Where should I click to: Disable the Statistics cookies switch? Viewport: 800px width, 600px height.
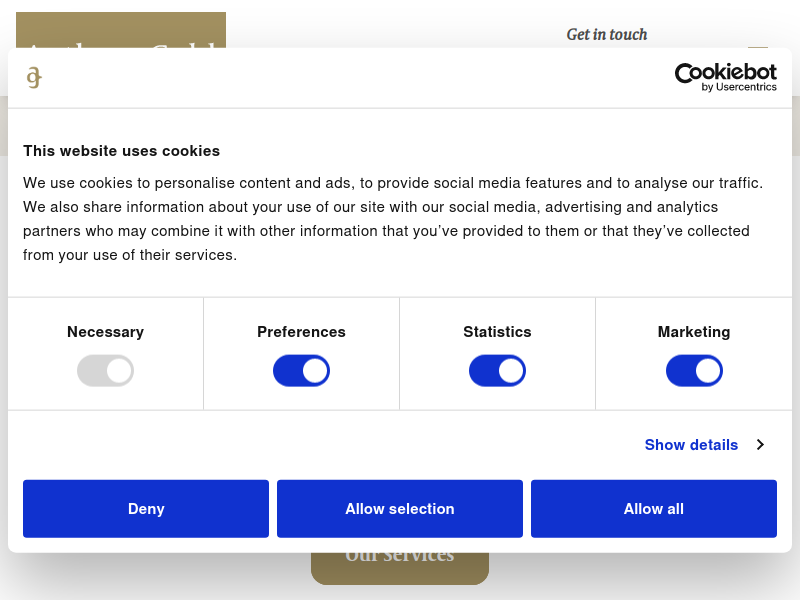pyautogui.click(x=497, y=370)
